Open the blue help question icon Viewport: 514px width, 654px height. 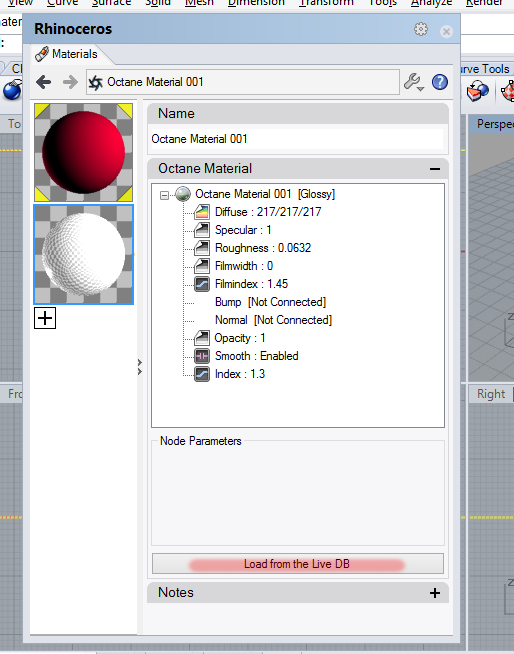point(440,82)
